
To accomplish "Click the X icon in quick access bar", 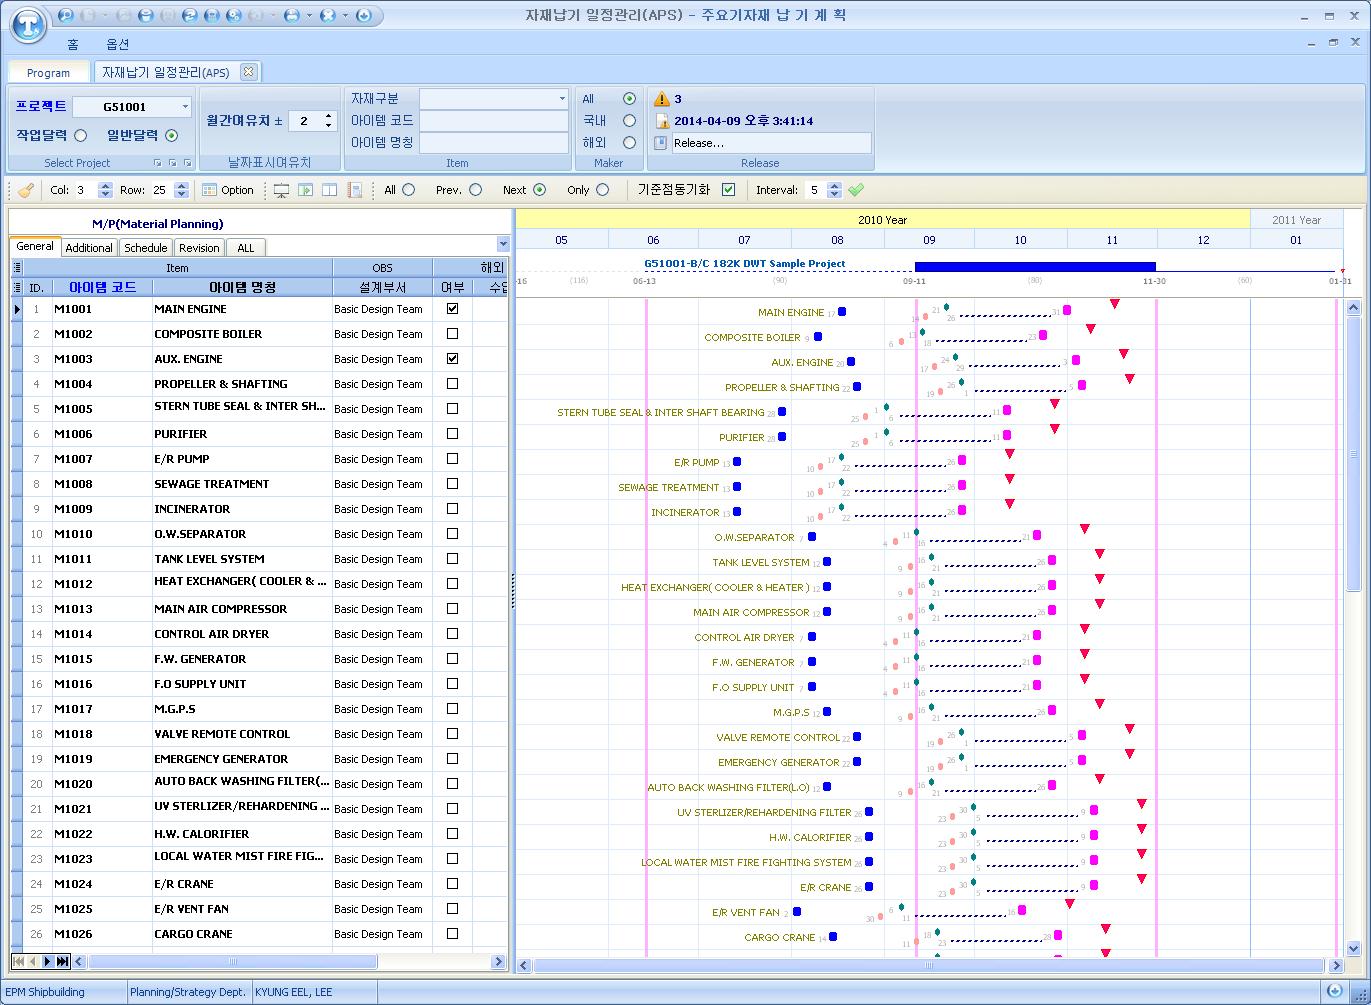I will (327, 15).
